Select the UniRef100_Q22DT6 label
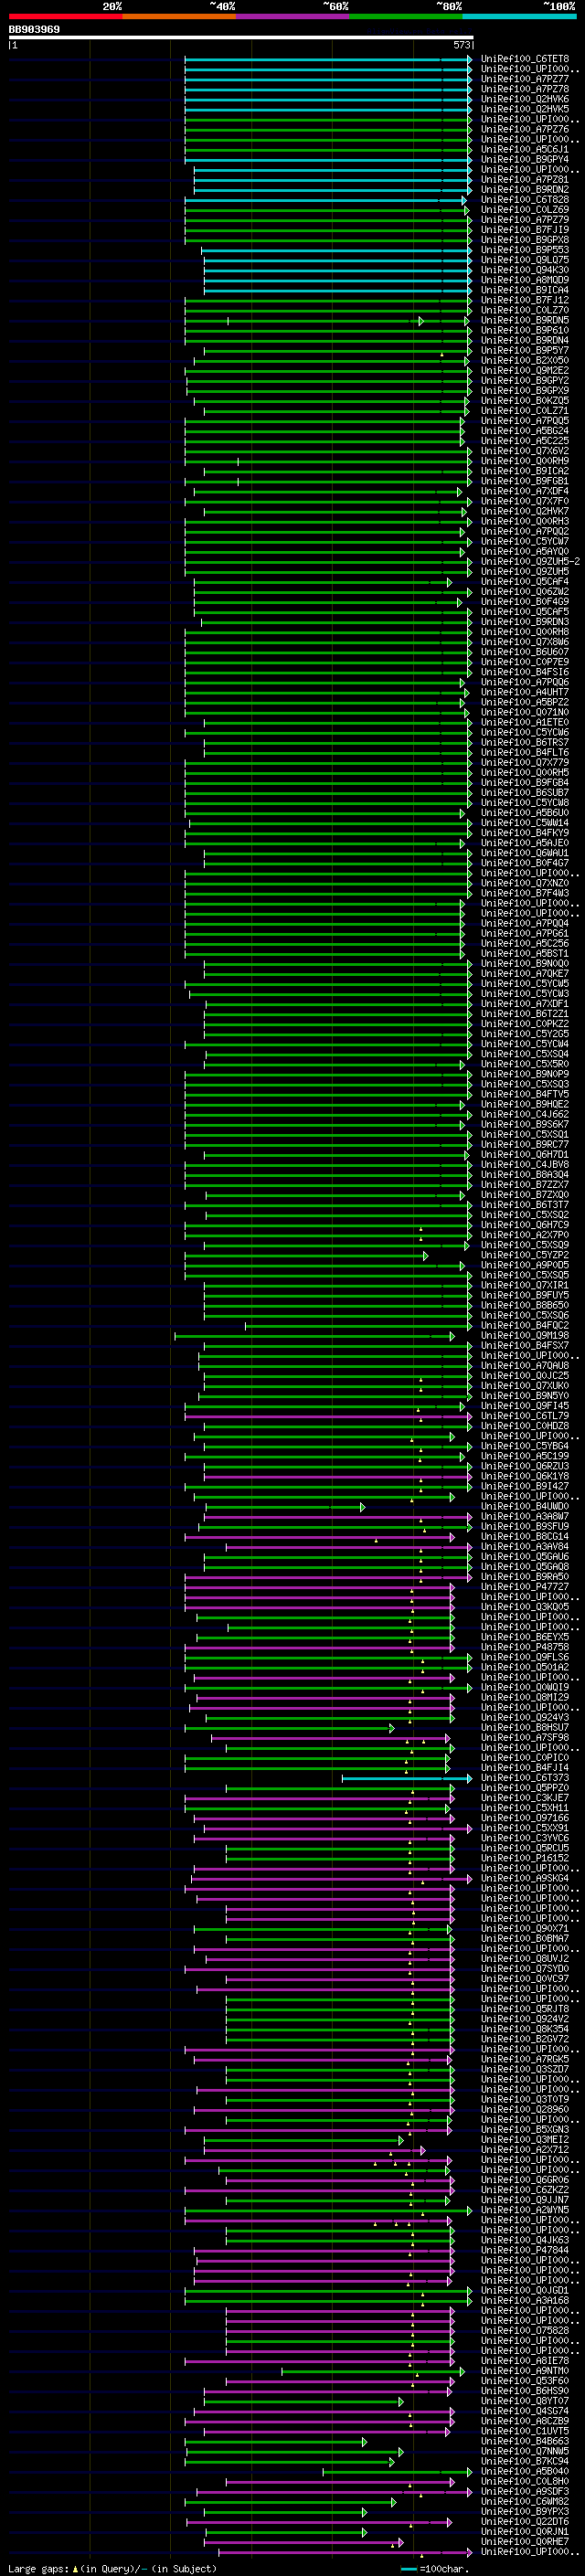This screenshot has width=585, height=2576. [525, 2522]
